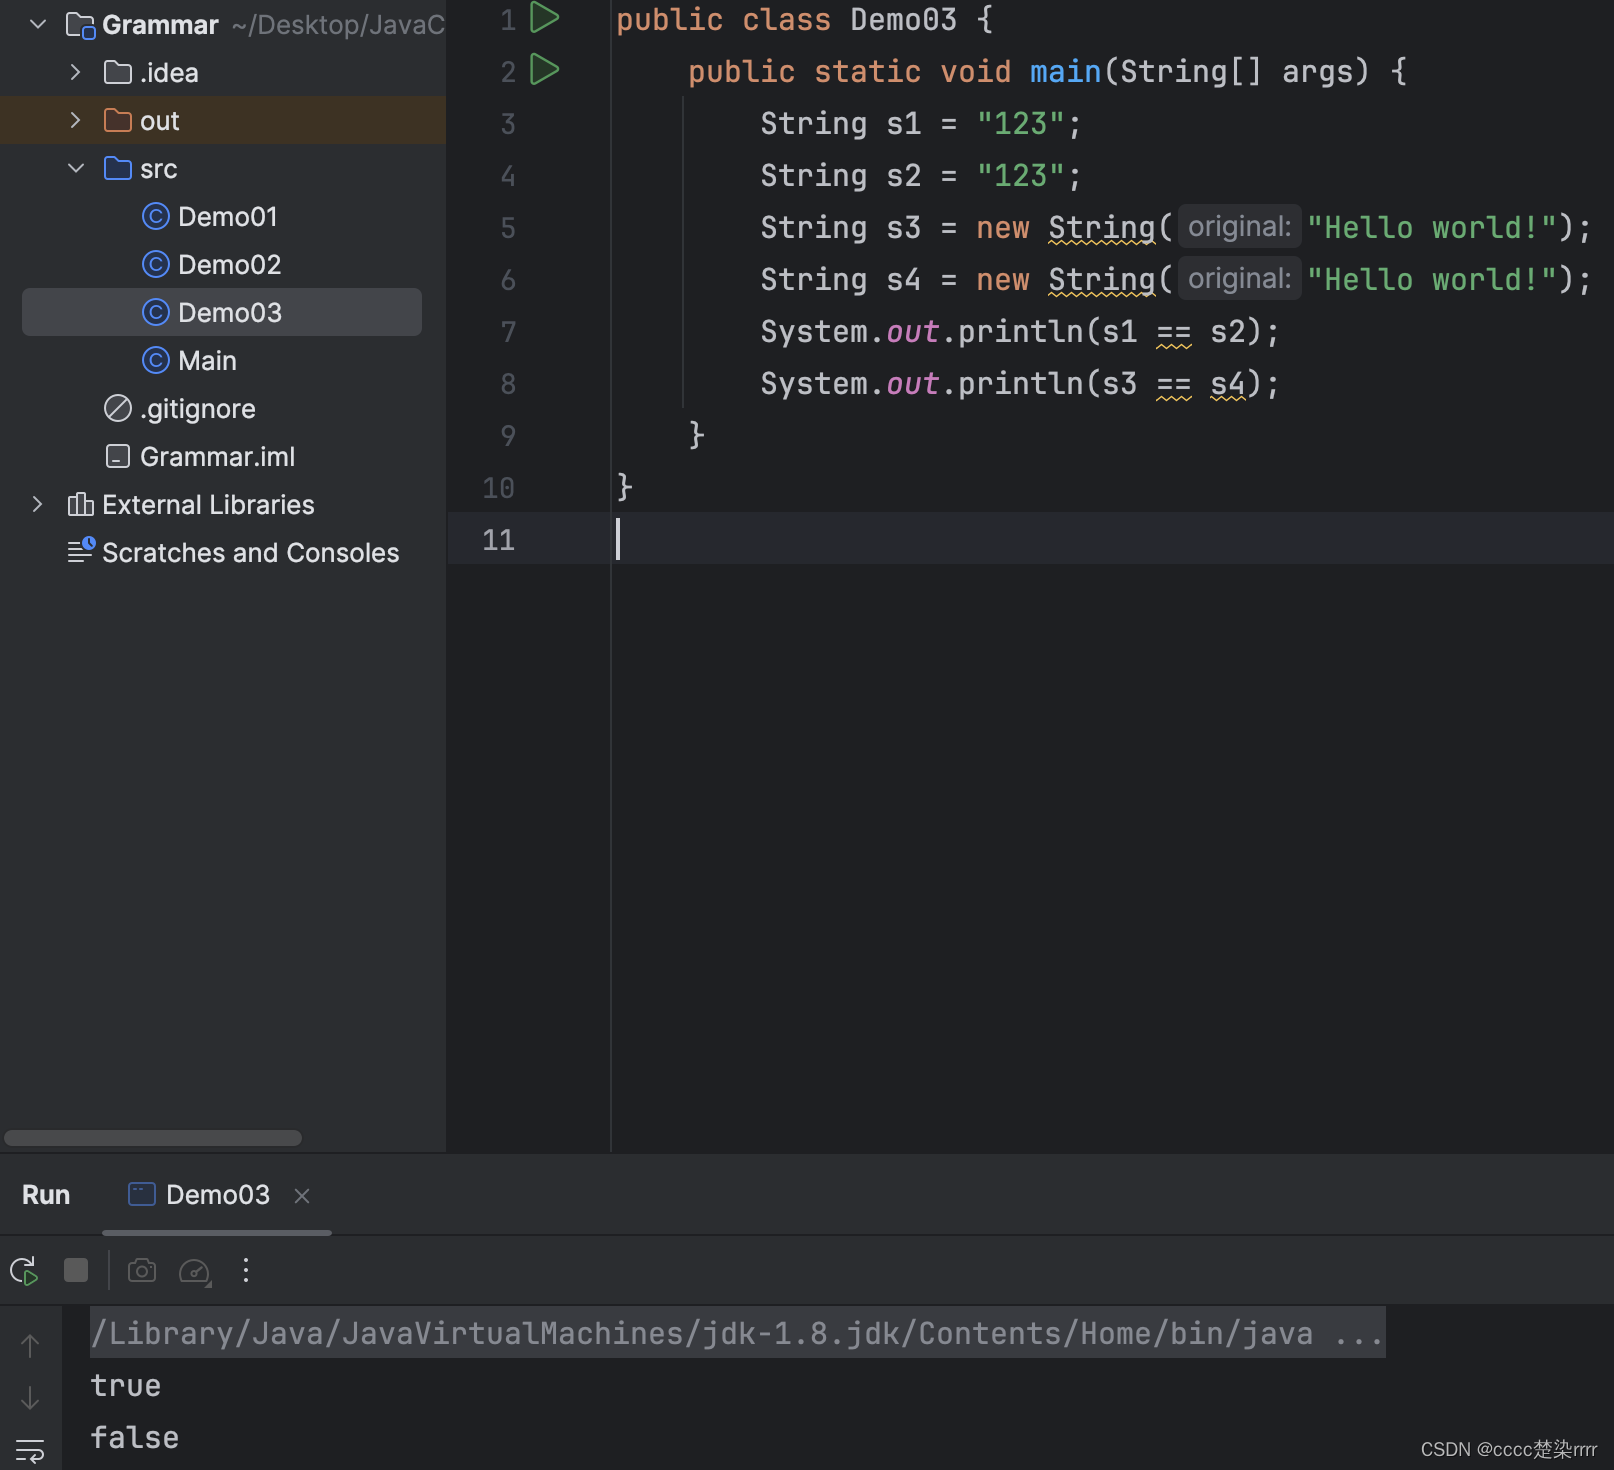
Task: Click the java command line in console
Action: coord(737,1333)
